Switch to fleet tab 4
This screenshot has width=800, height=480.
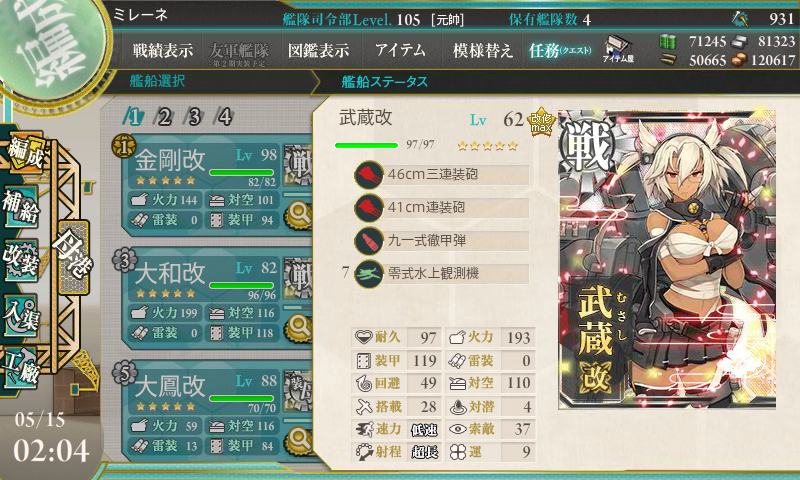224,117
